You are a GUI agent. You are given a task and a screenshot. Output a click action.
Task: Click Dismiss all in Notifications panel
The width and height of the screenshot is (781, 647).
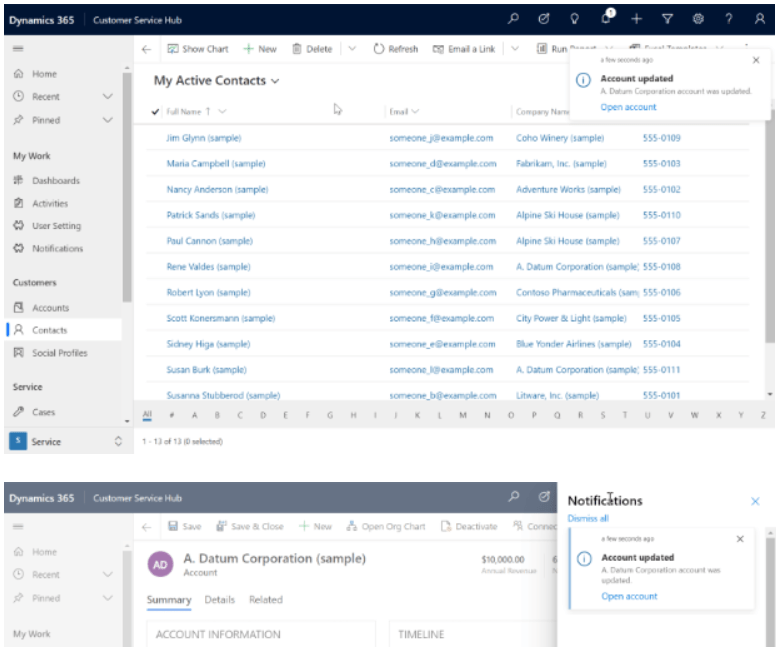pyautogui.click(x=587, y=518)
